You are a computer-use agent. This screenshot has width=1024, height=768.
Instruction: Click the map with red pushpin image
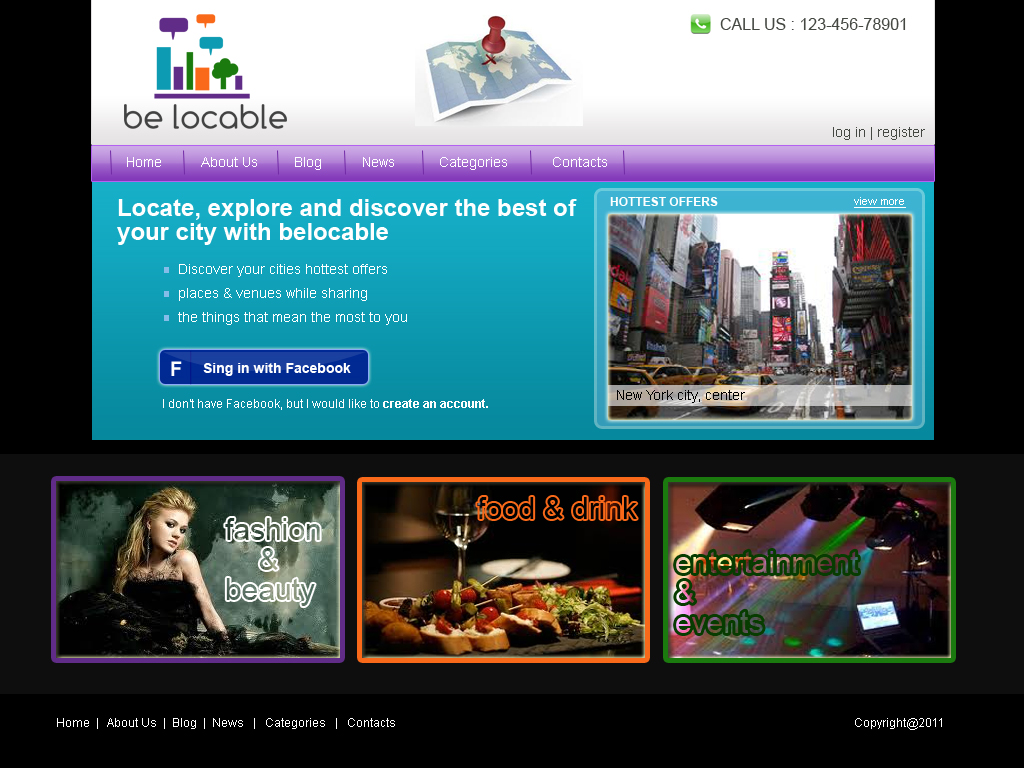(x=498, y=71)
